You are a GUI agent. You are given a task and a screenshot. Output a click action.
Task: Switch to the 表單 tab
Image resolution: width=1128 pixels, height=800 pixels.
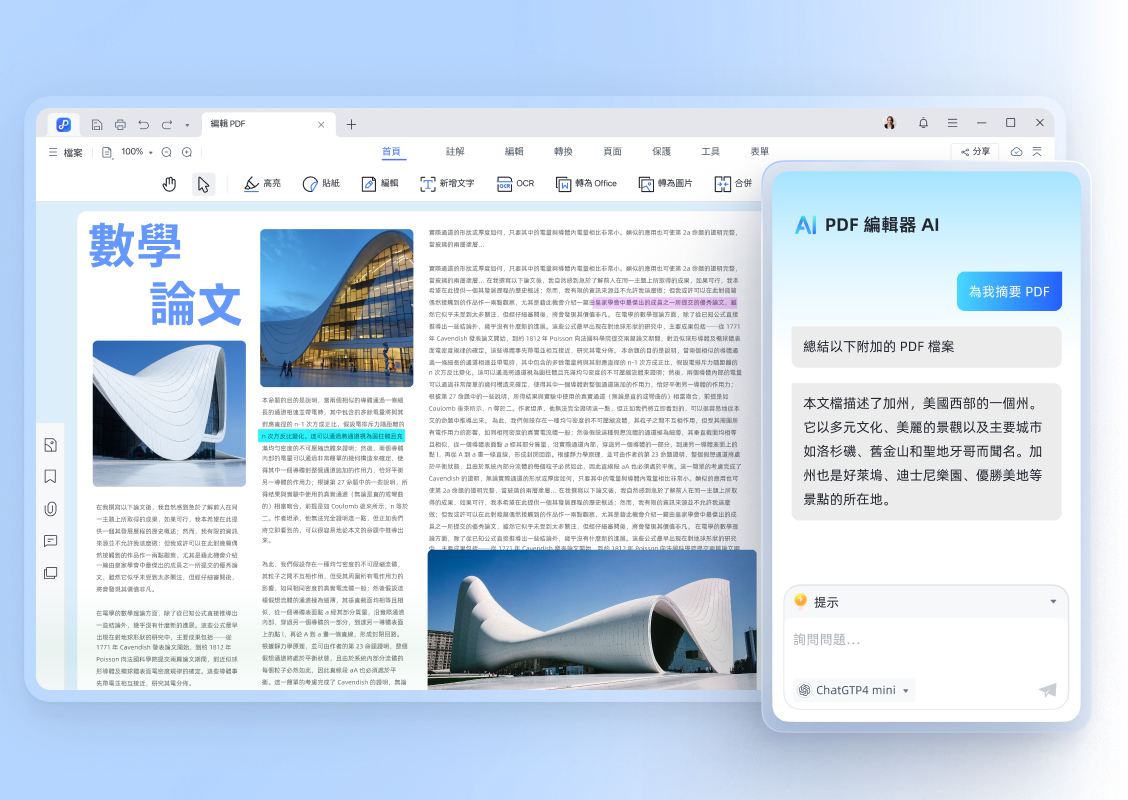[760, 151]
